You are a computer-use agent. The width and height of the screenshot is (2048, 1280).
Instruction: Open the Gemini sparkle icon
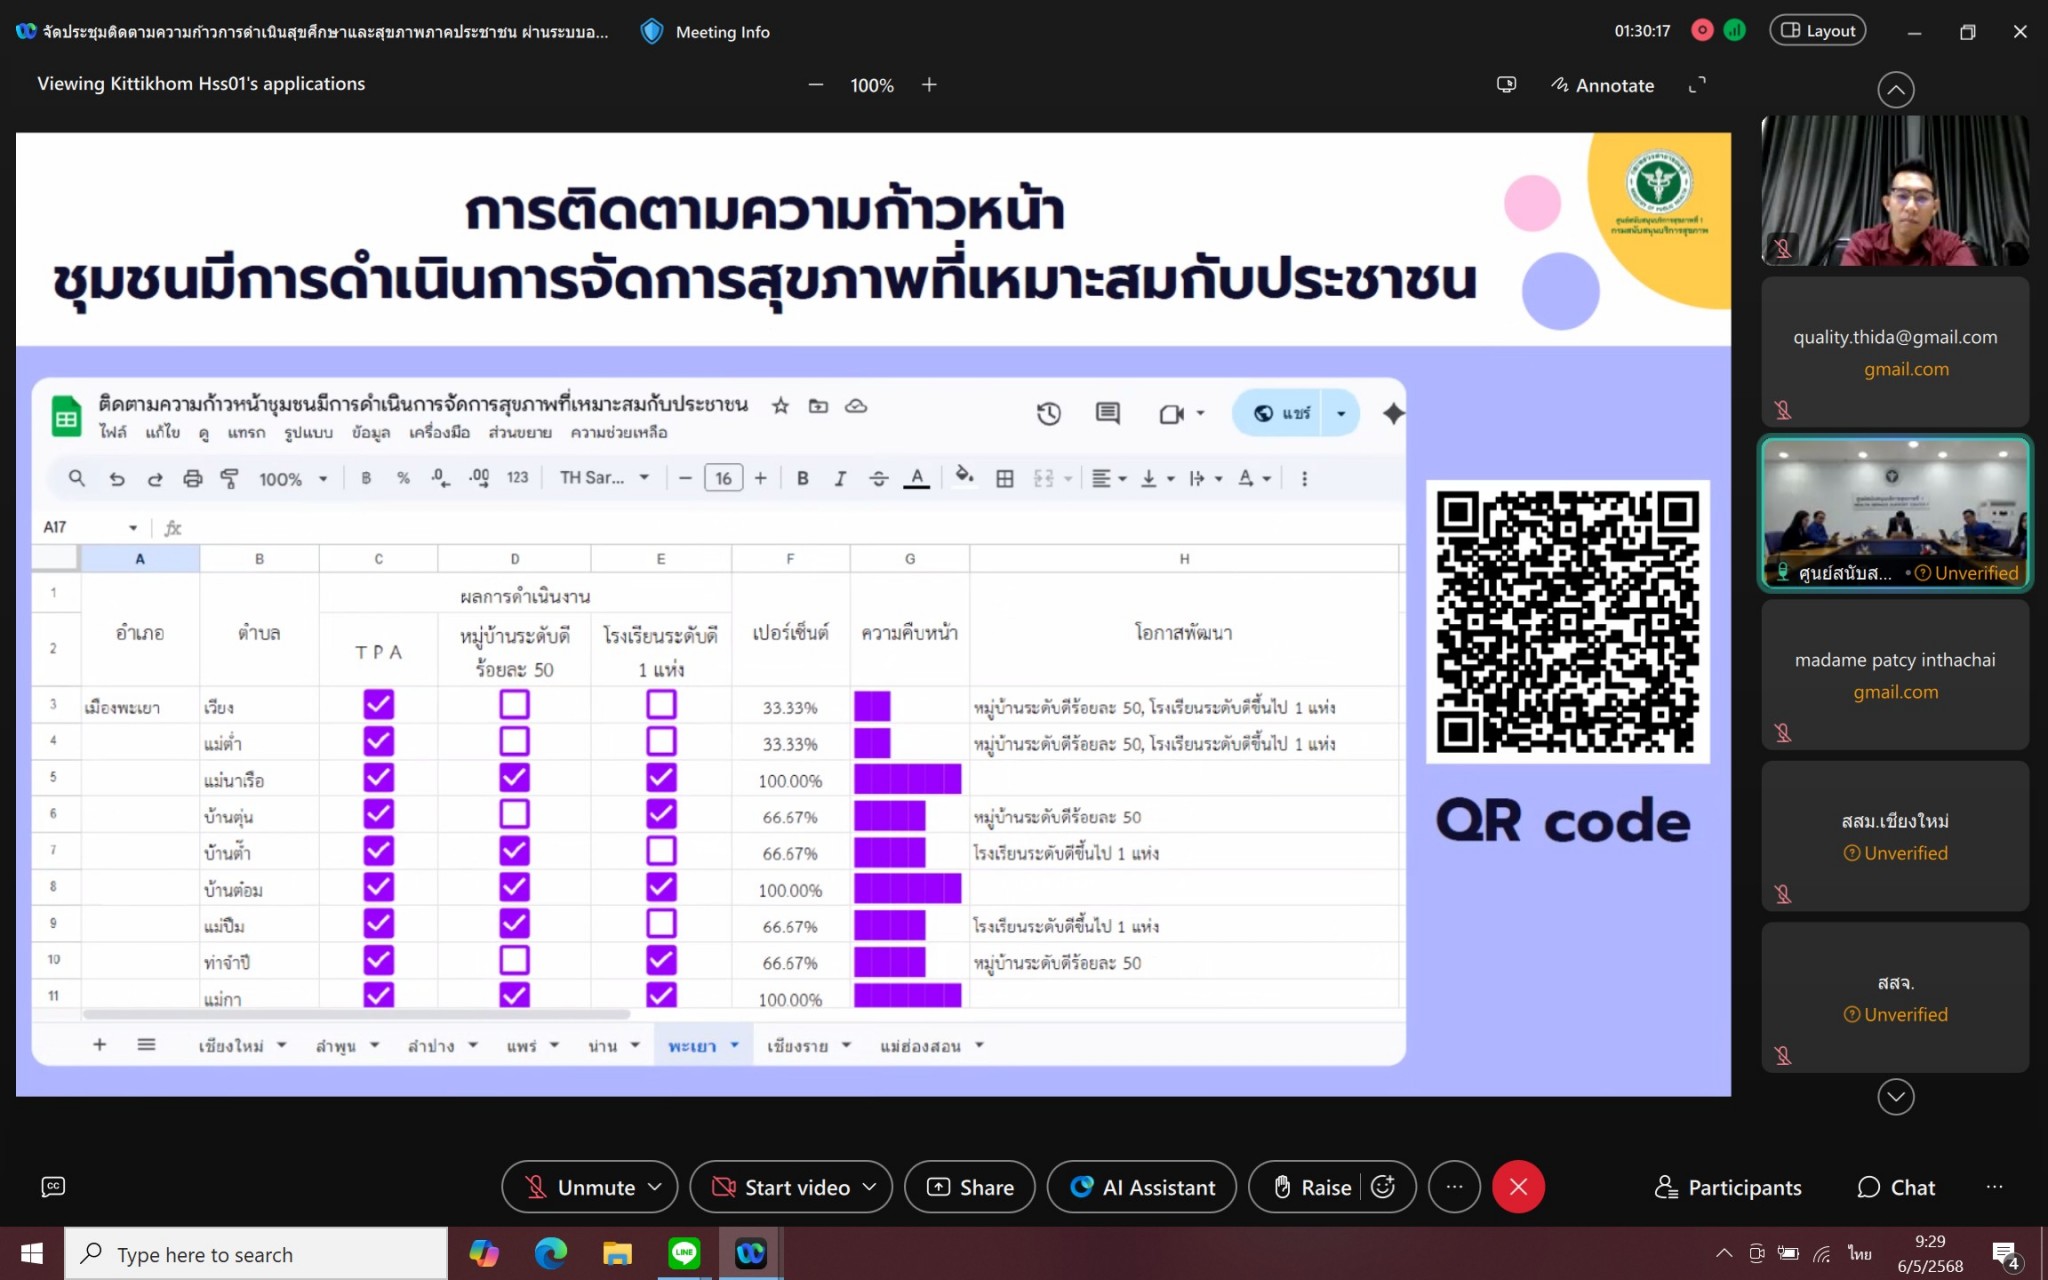coord(1393,413)
